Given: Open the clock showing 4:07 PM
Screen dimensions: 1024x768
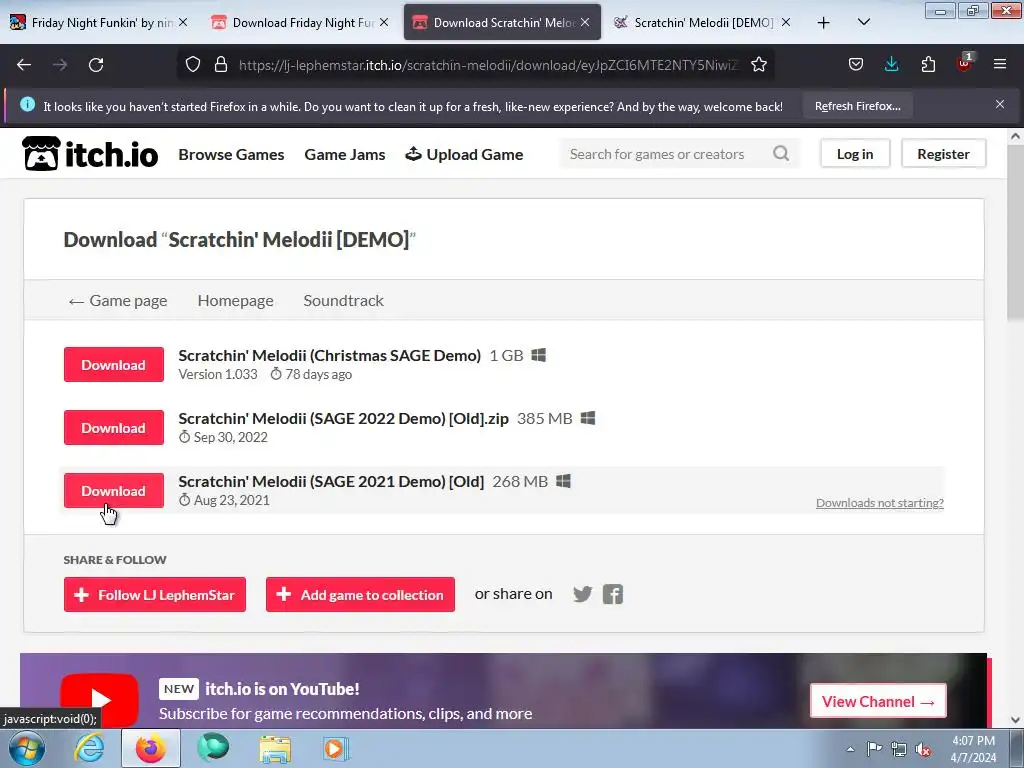Looking at the screenshot, I should point(973,749).
